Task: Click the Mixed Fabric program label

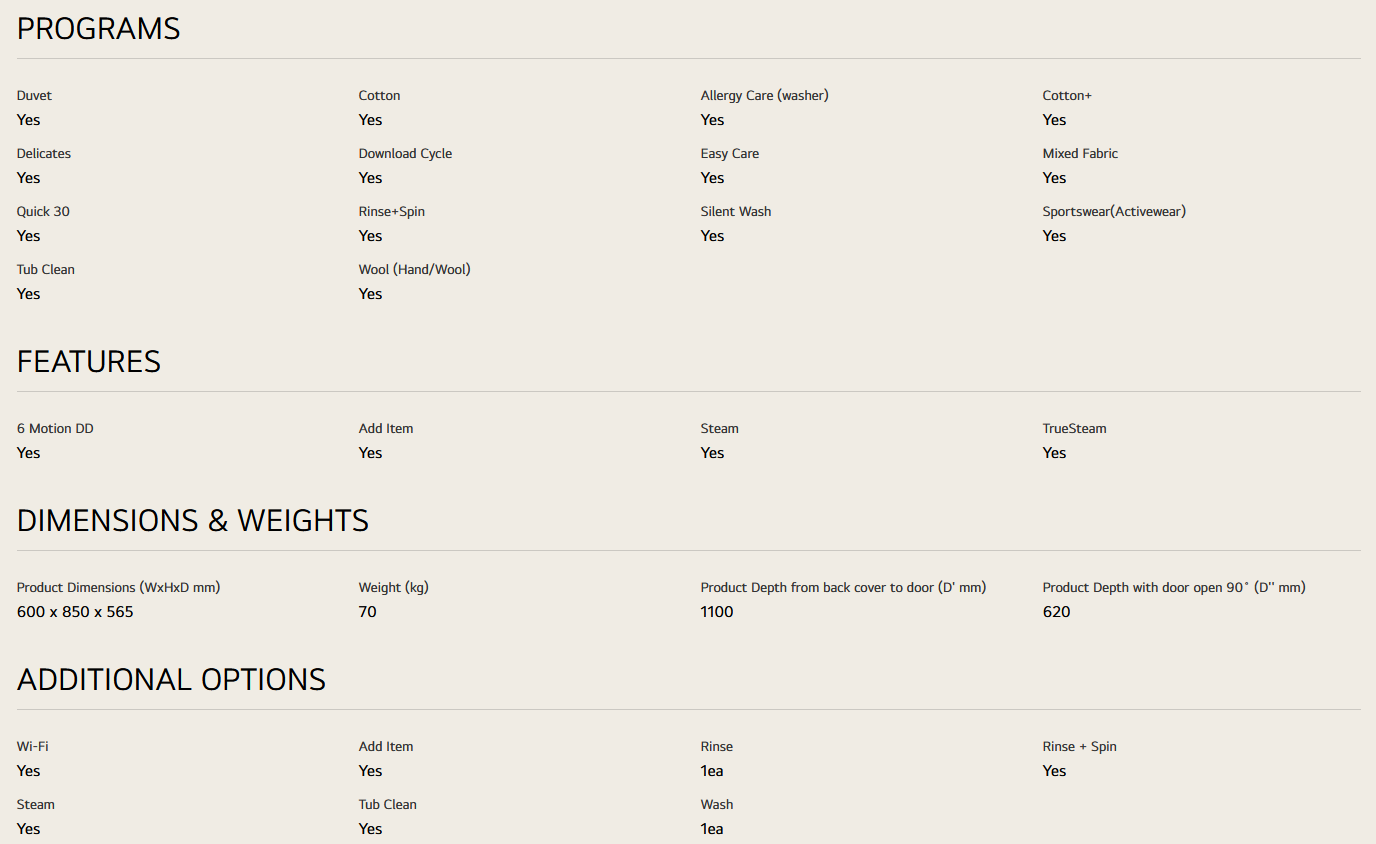Action: (1080, 154)
